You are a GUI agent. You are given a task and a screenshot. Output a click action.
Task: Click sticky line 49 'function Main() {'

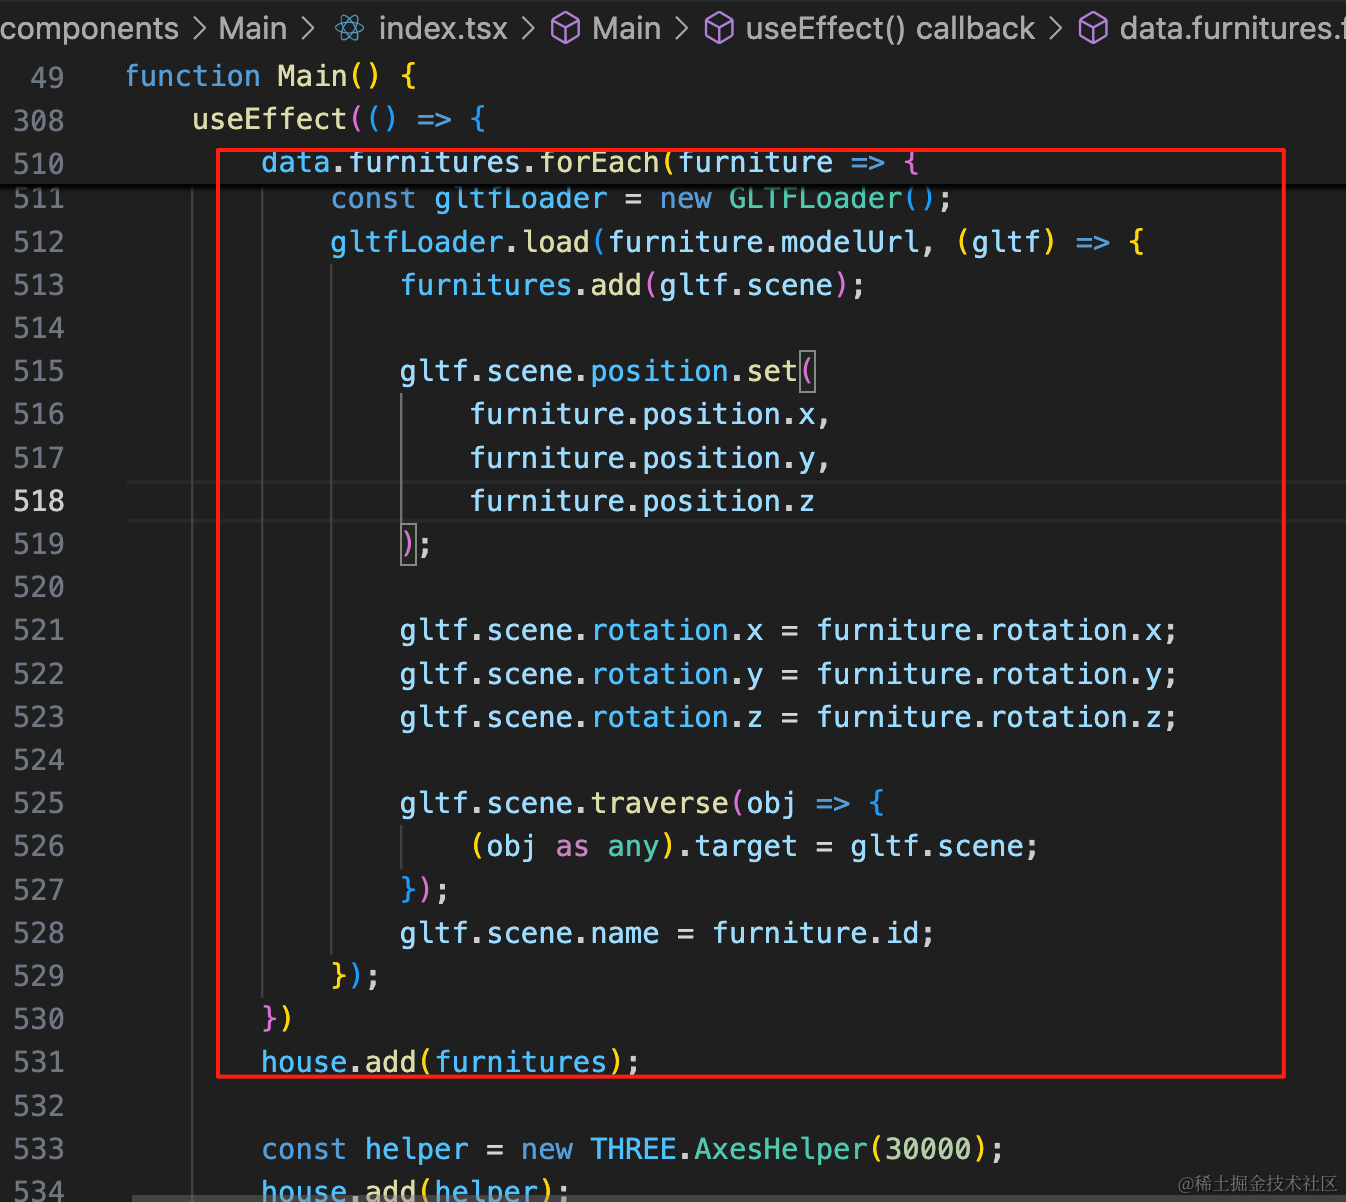pyautogui.click(x=271, y=76)
